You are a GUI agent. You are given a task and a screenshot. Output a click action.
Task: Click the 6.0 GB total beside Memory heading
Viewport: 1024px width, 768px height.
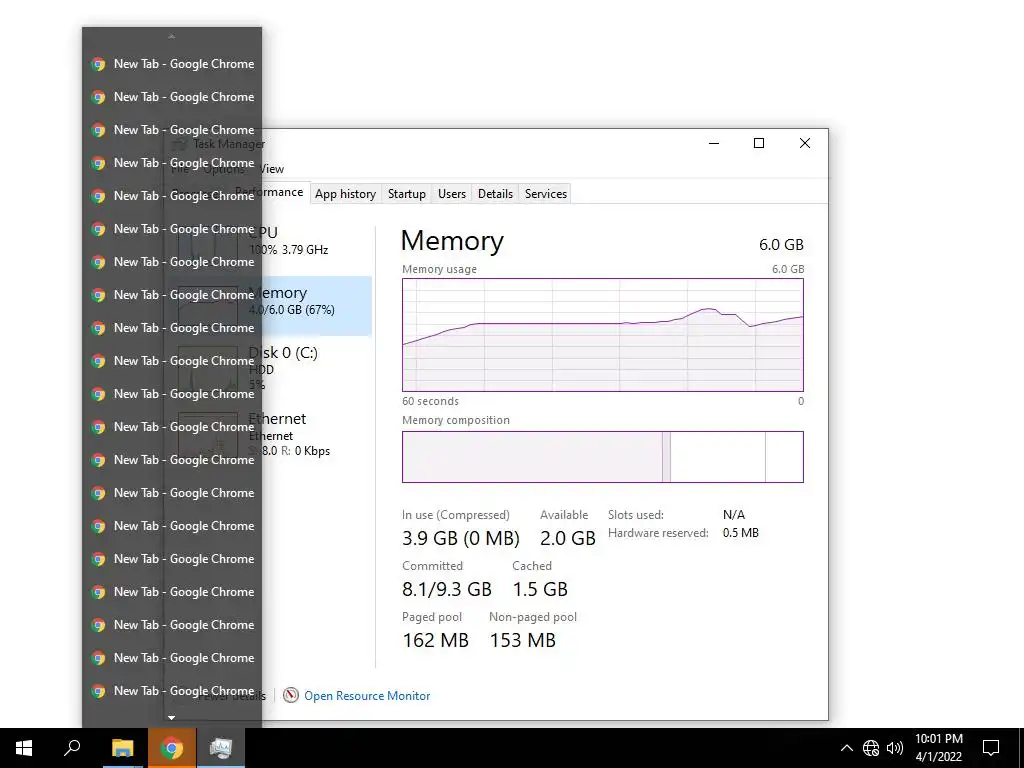coord(781,245)
